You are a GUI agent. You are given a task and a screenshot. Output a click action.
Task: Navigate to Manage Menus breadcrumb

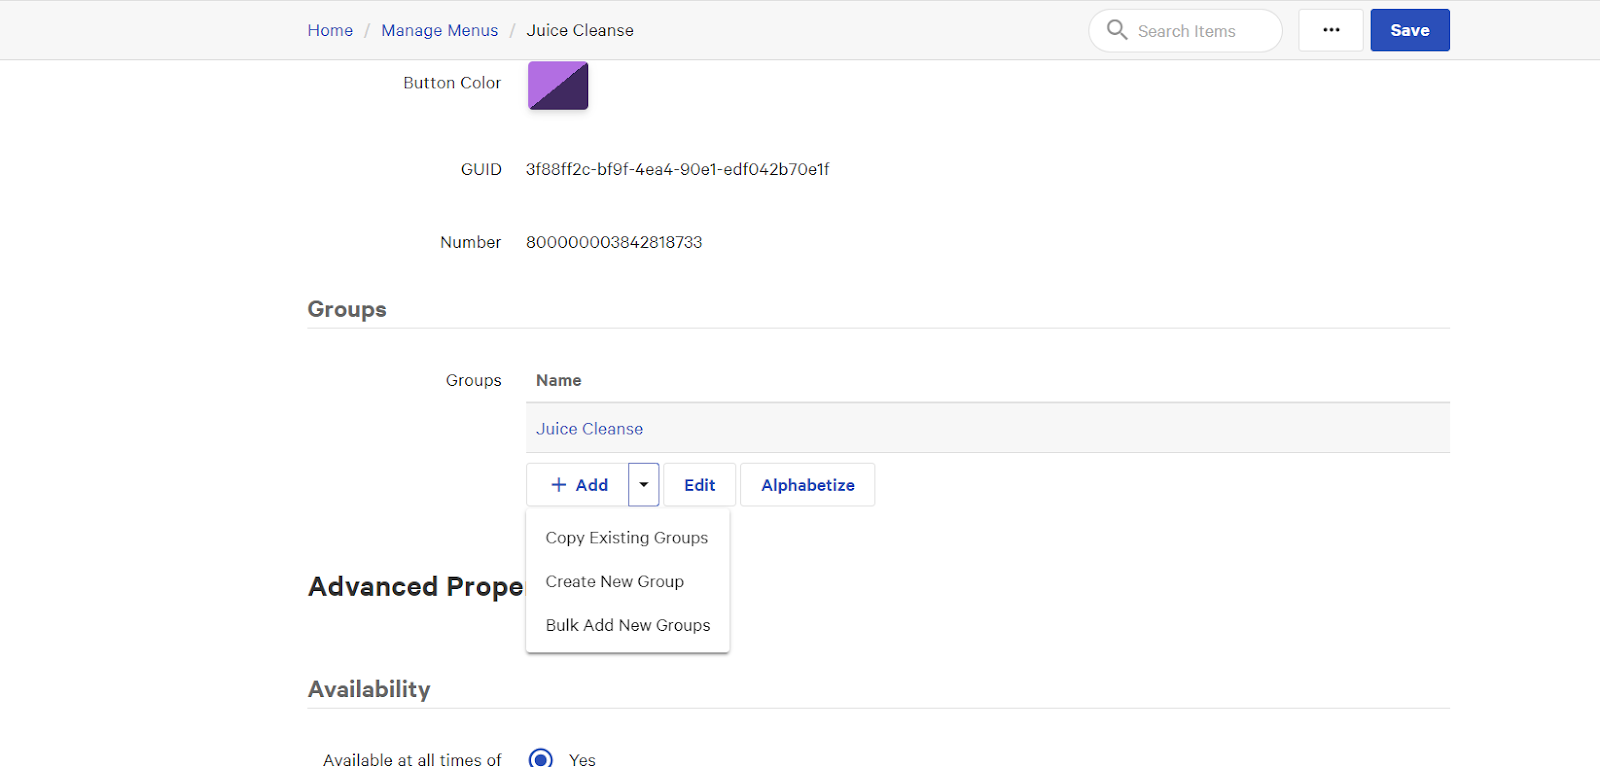tap(439, 30)
